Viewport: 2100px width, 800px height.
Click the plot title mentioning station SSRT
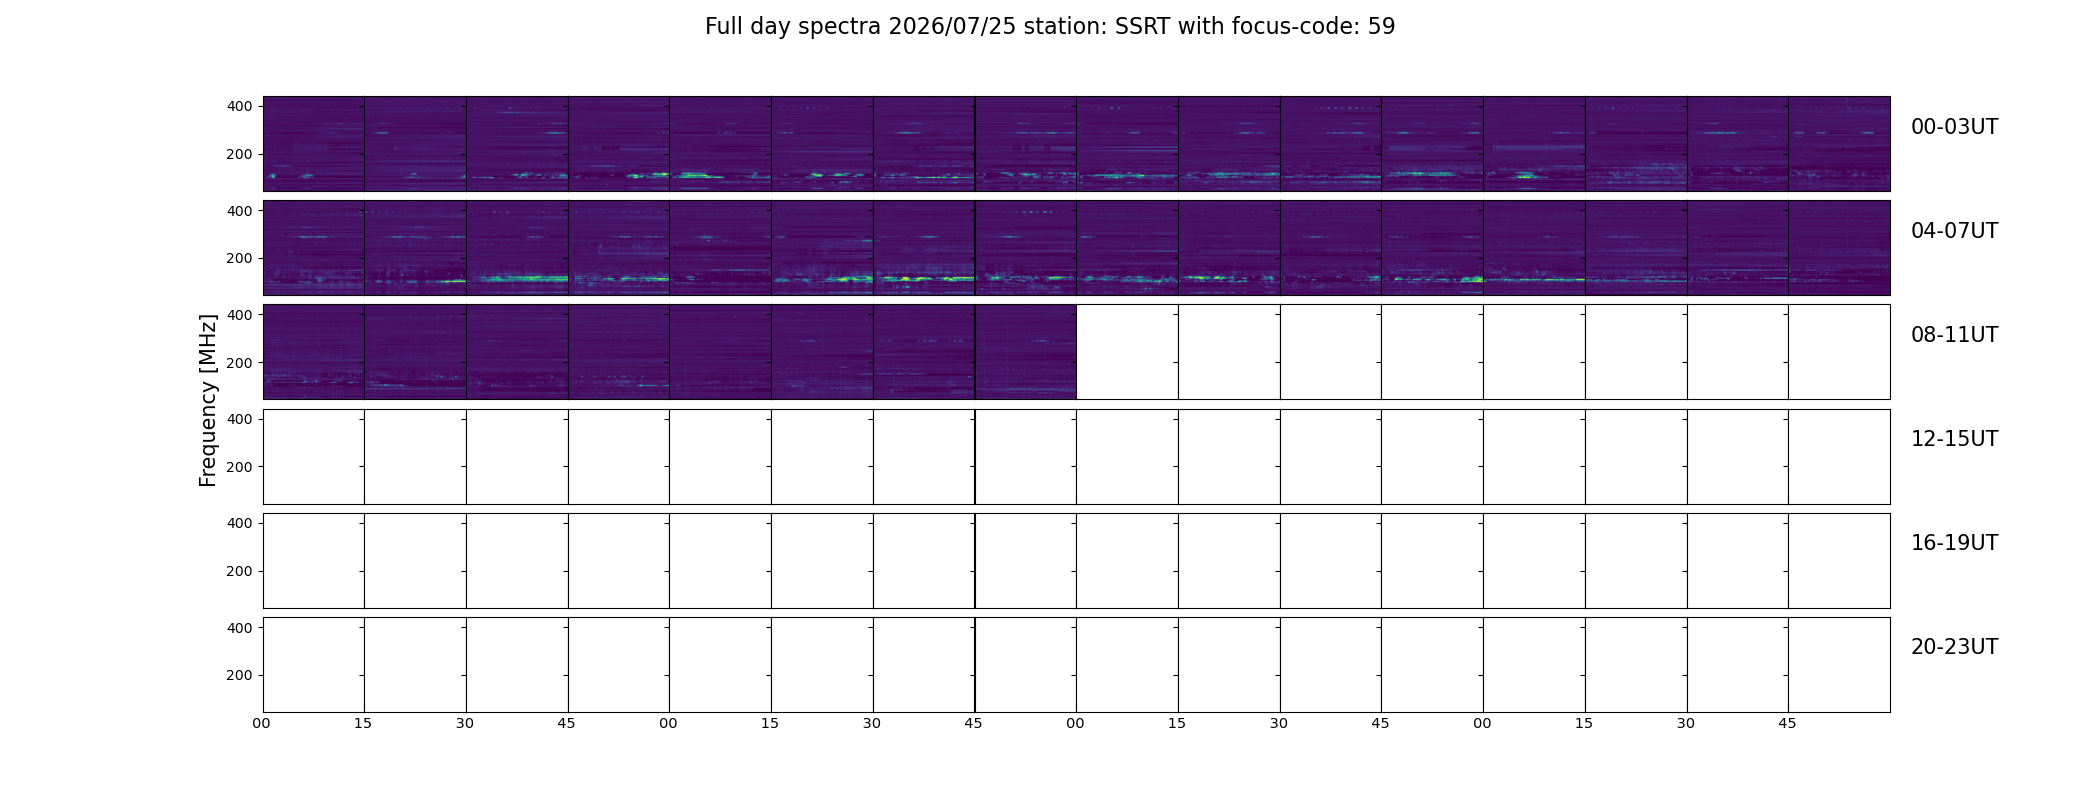coord(1049,27)
